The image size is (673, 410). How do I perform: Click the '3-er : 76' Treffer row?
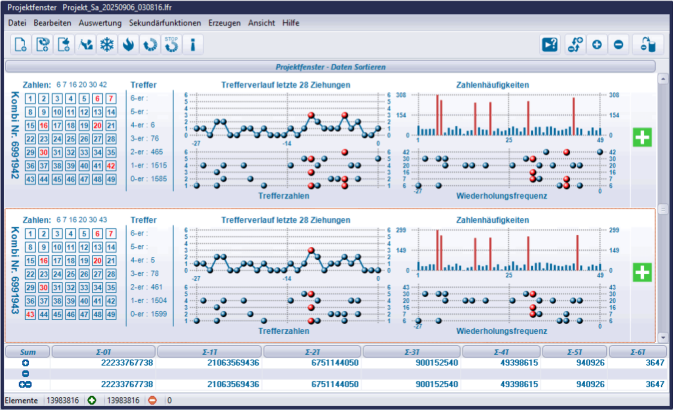(145, 138)
